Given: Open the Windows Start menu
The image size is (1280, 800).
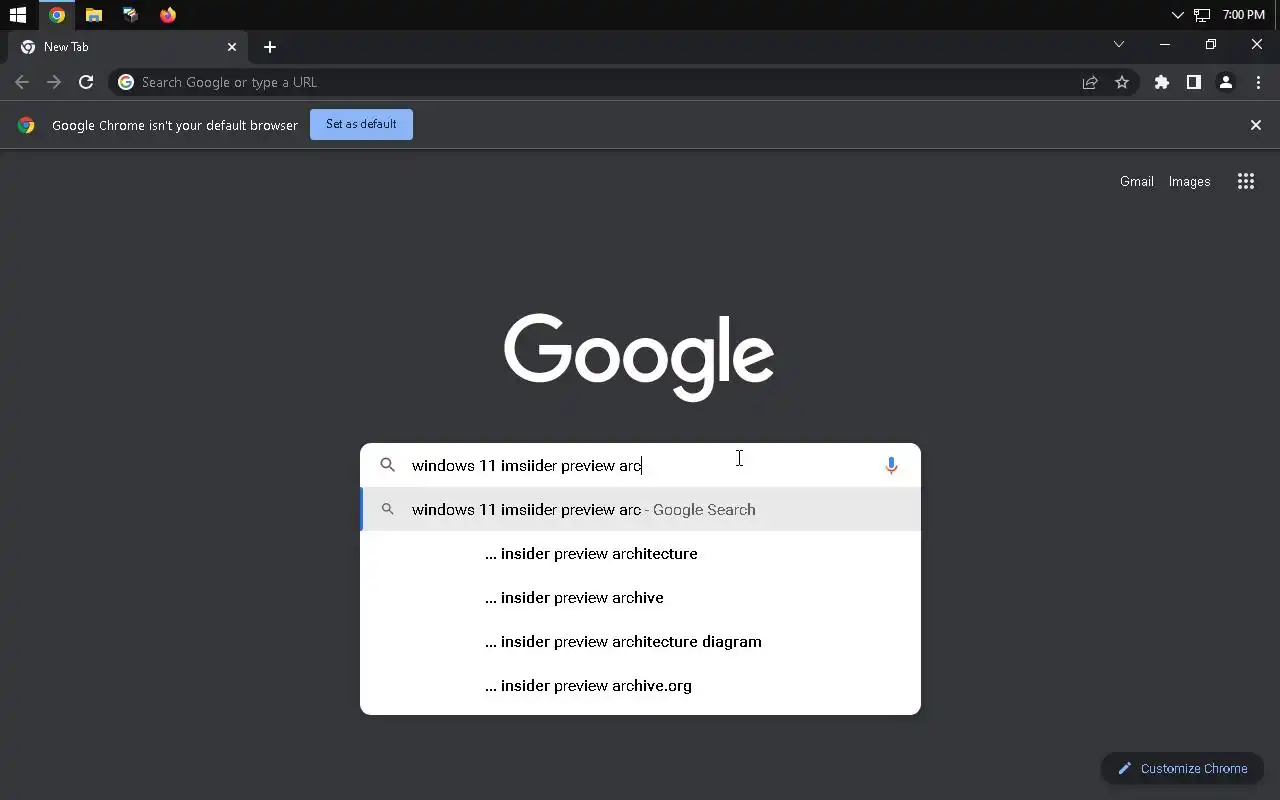Looking at the screenshot, I should pos(17,15).
